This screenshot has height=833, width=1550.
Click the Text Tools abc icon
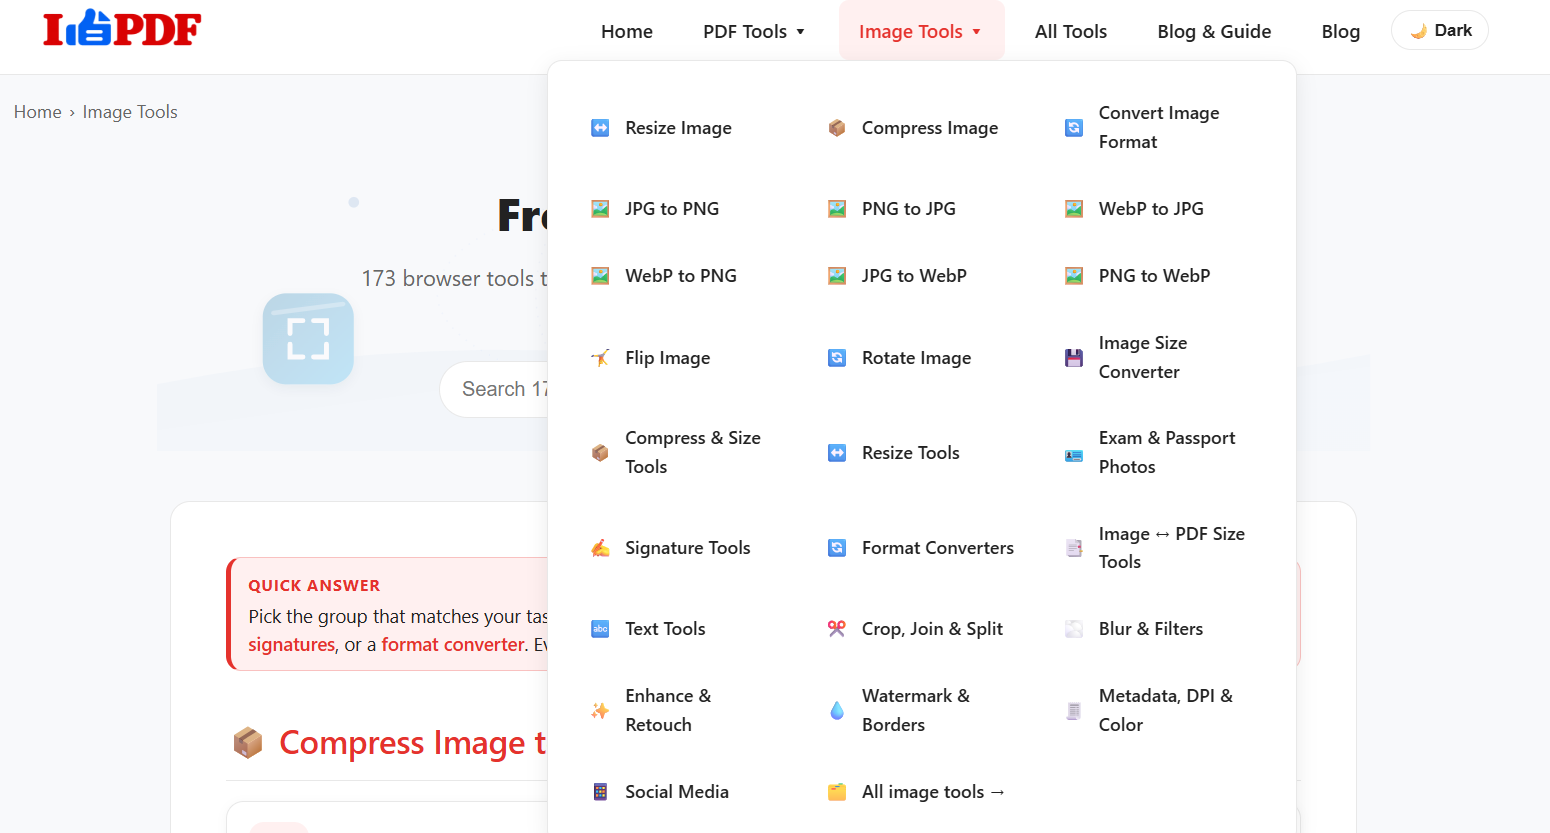(600, 629)
